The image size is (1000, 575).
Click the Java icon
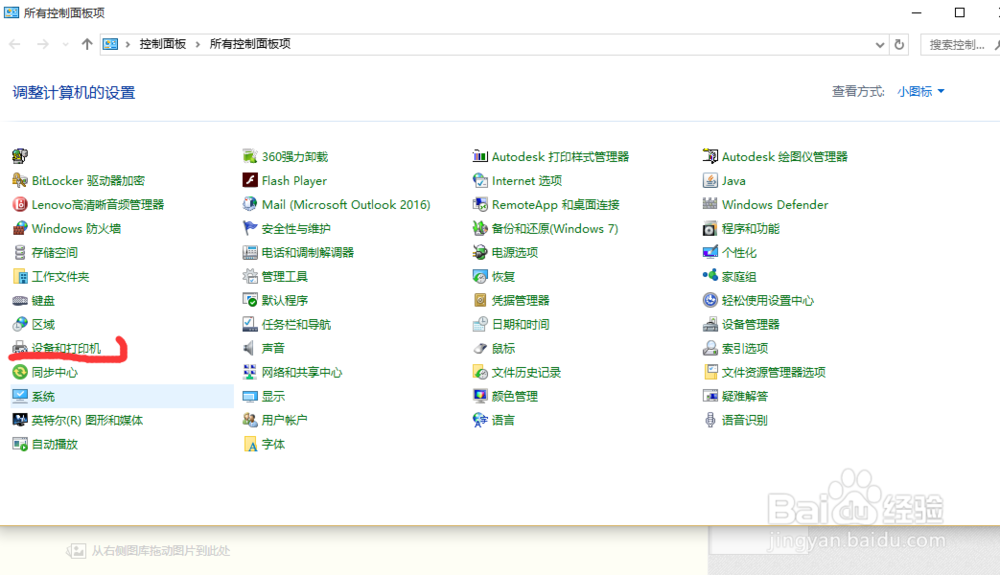pos(710,180)
